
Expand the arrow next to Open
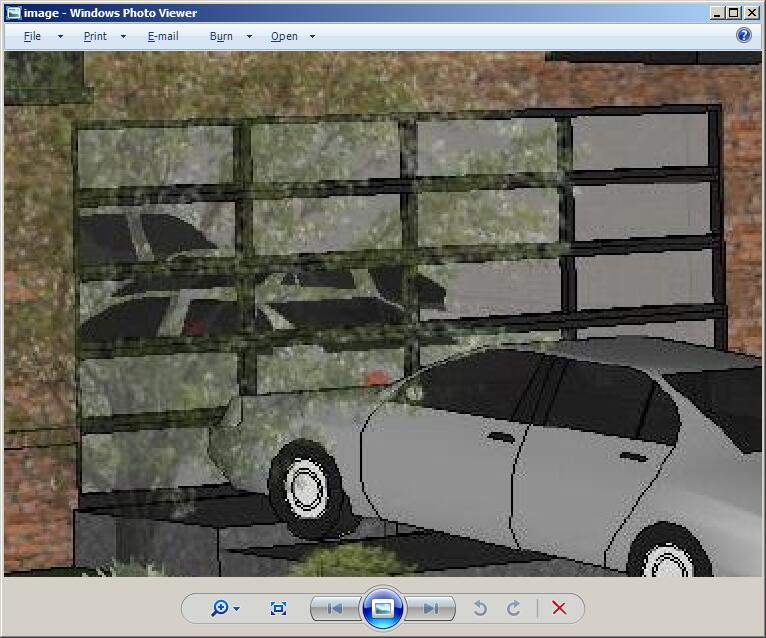click(x=312, y=36)
